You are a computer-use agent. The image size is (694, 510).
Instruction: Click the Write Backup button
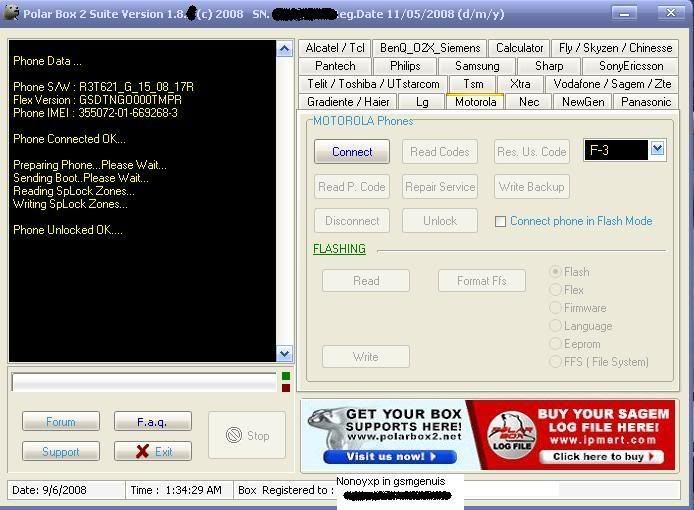[x=532, y=187]
